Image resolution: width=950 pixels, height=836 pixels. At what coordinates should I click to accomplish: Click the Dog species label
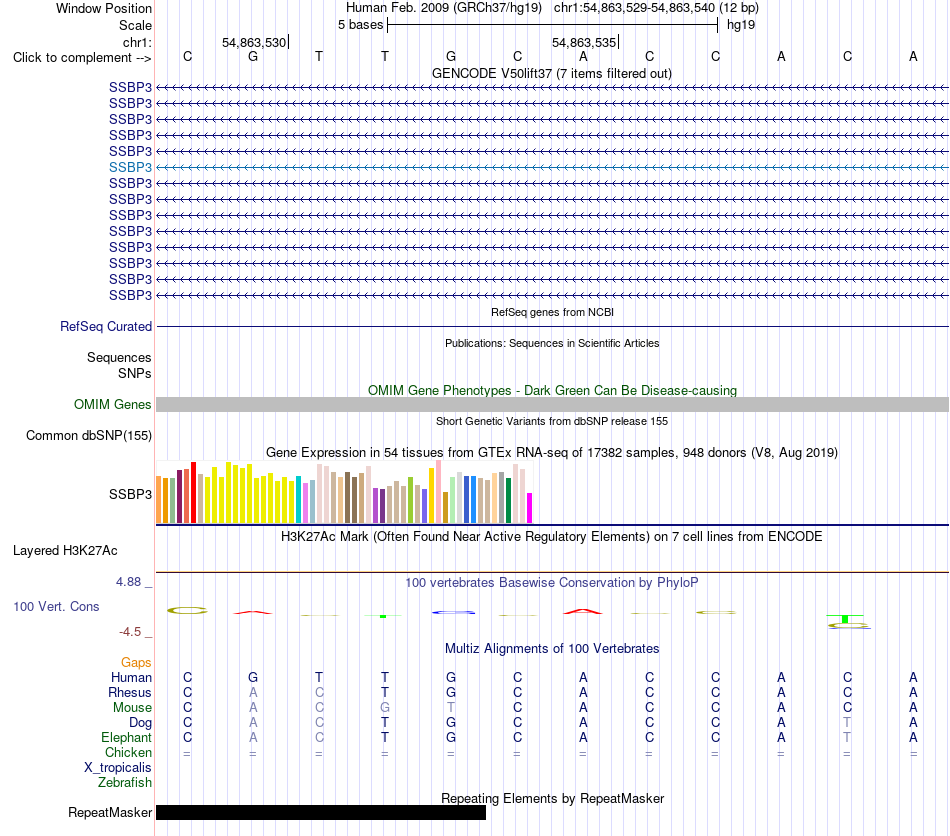(x=140, y=723)
